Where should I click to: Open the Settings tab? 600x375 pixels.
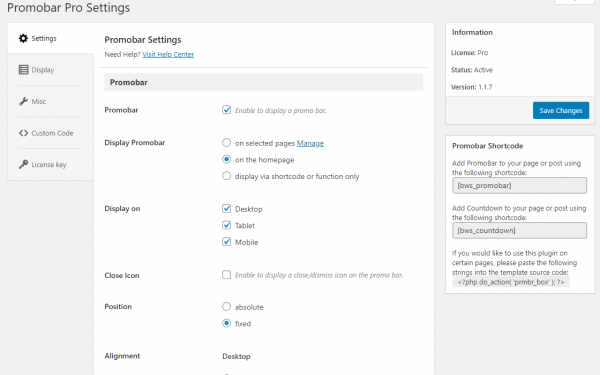tap(51, 38)
